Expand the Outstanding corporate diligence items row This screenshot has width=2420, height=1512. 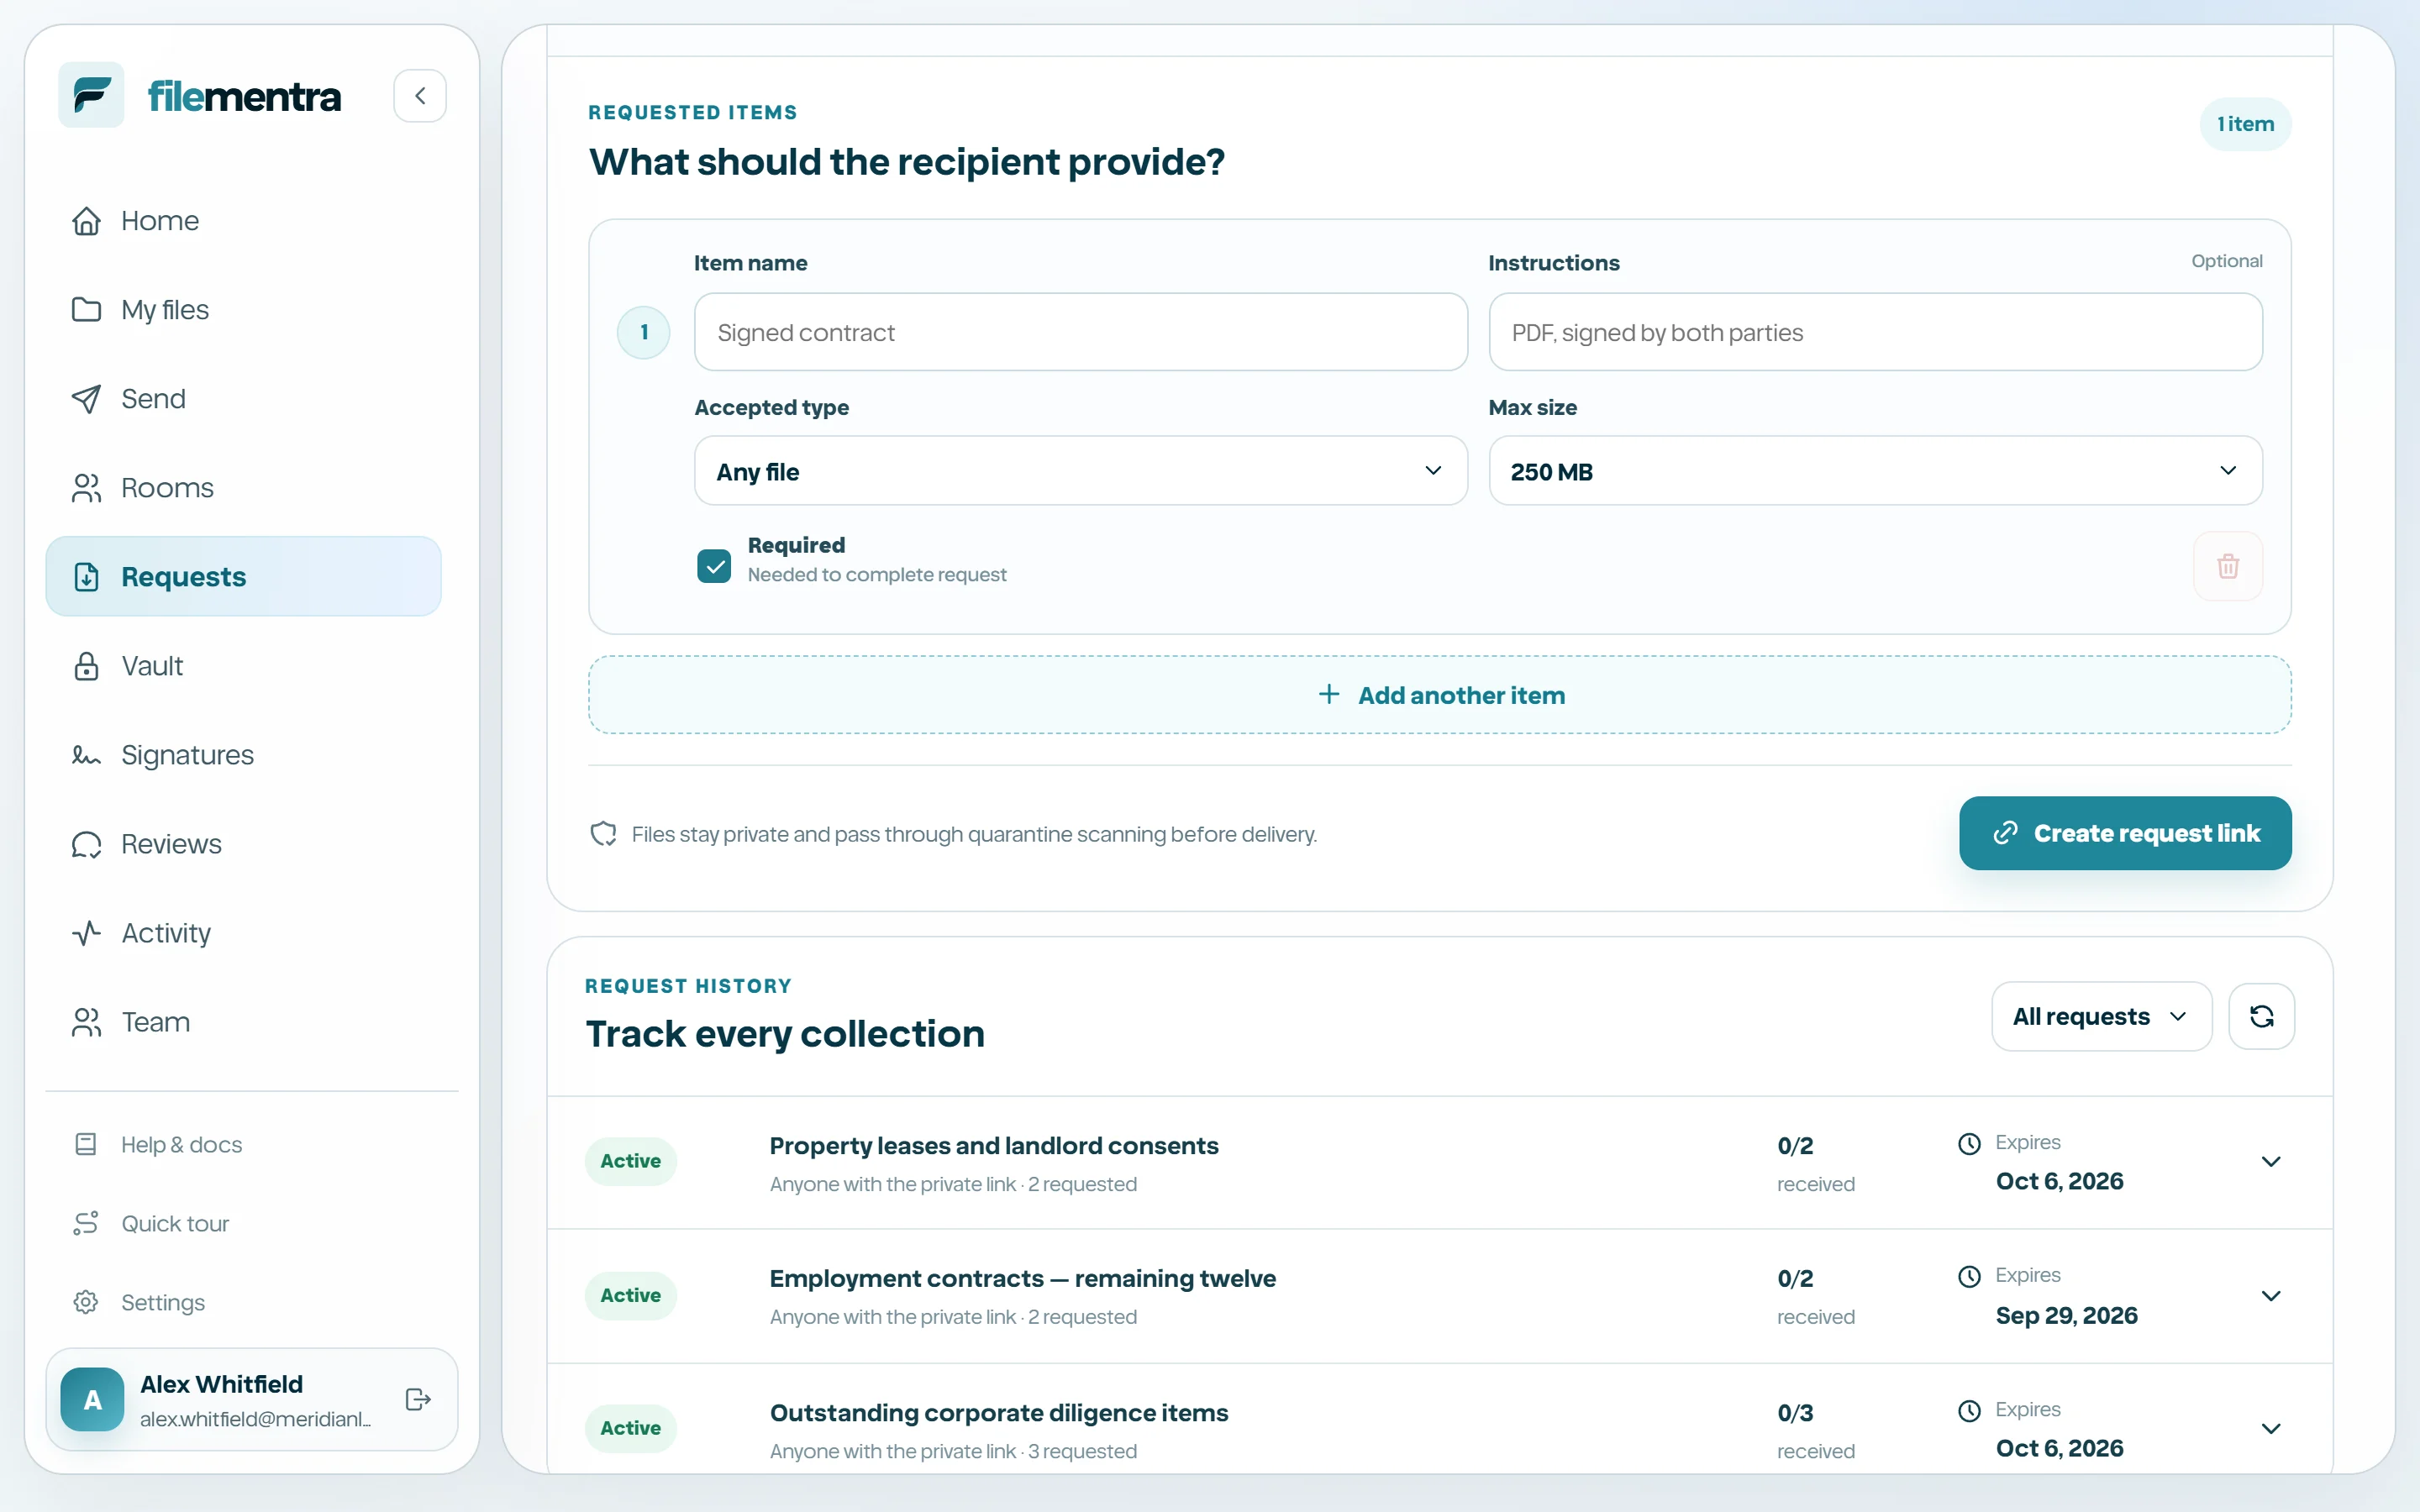(x=2270, y=1429)
